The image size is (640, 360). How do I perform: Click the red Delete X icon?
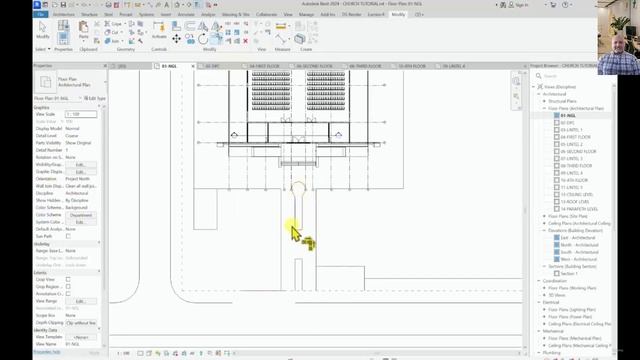pos(245,41)
